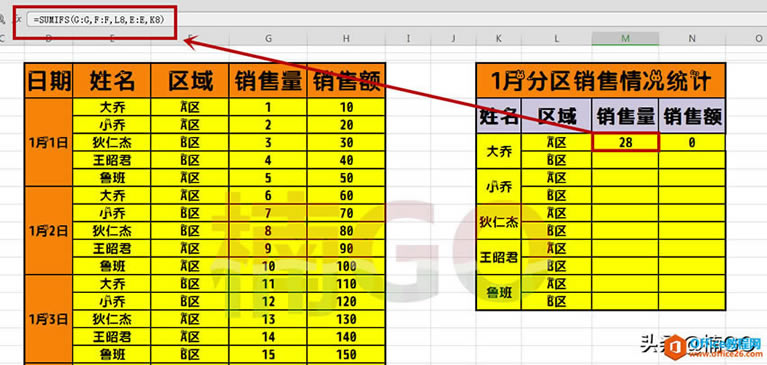Select the 销售额 cell with value 60

point(346,195)
